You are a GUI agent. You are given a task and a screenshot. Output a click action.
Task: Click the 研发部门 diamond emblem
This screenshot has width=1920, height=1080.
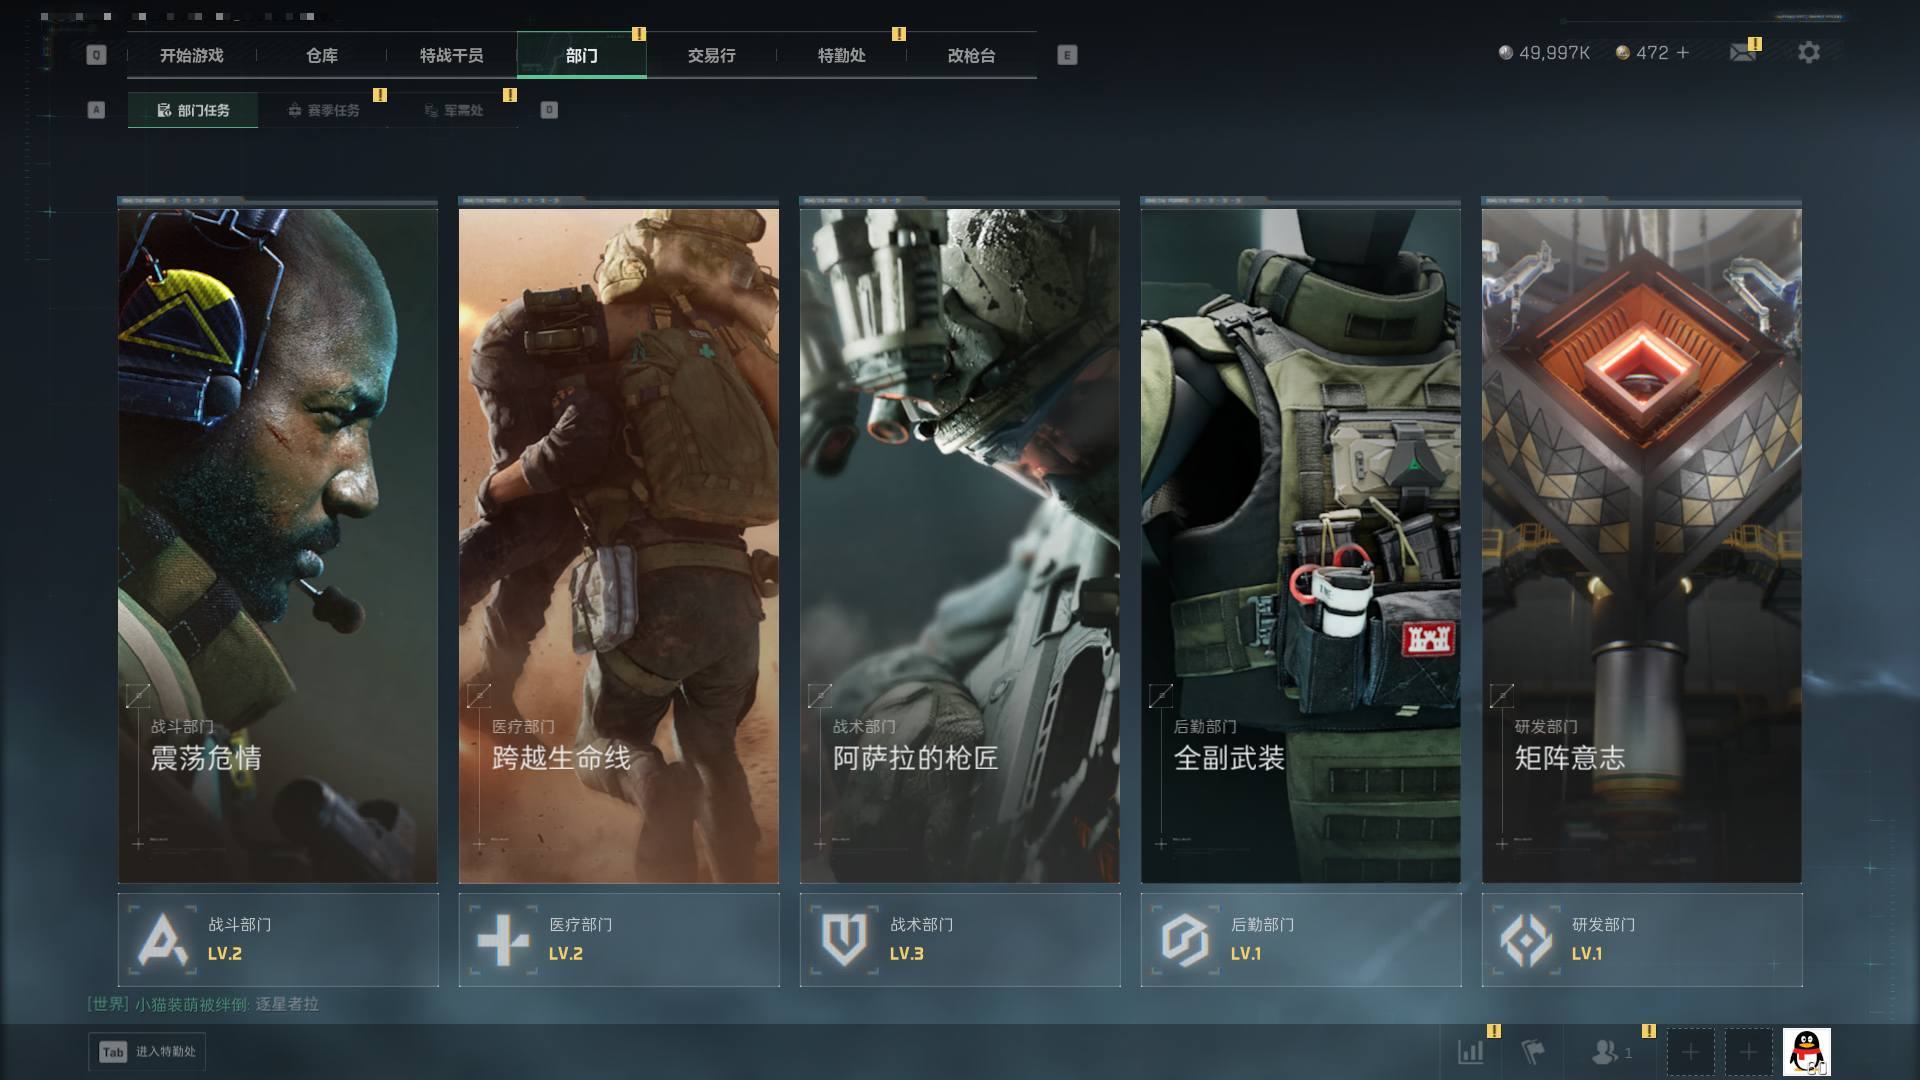pyautogui.click(x=1526, y=939)
